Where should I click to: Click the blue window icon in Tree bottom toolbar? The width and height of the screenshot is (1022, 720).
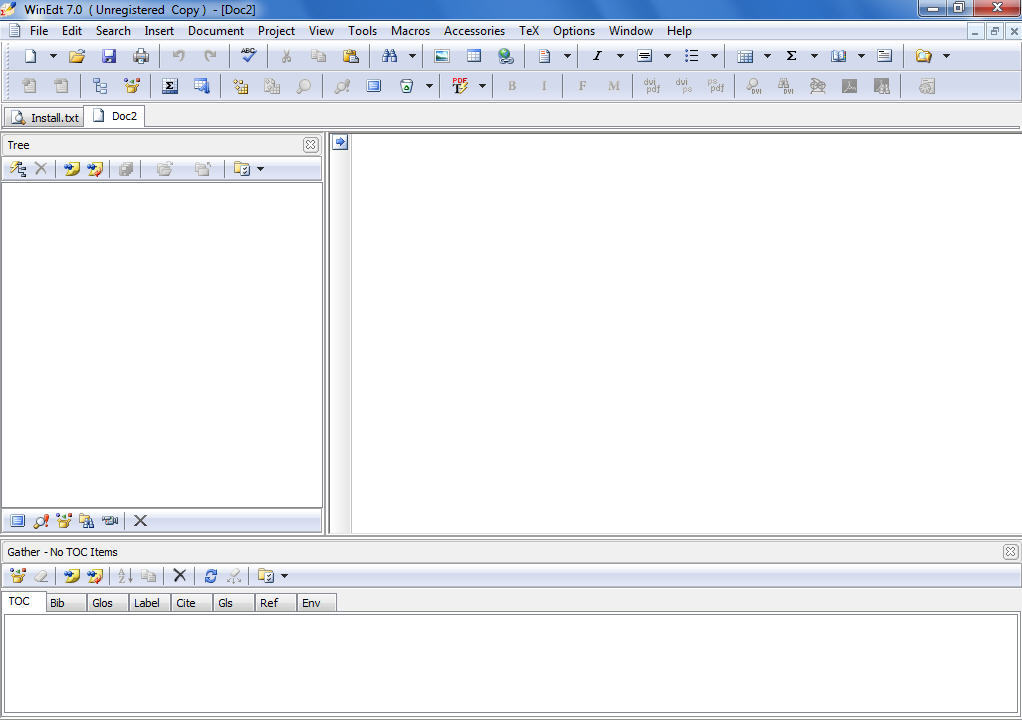pyautogui.click(x=18, y=521)
